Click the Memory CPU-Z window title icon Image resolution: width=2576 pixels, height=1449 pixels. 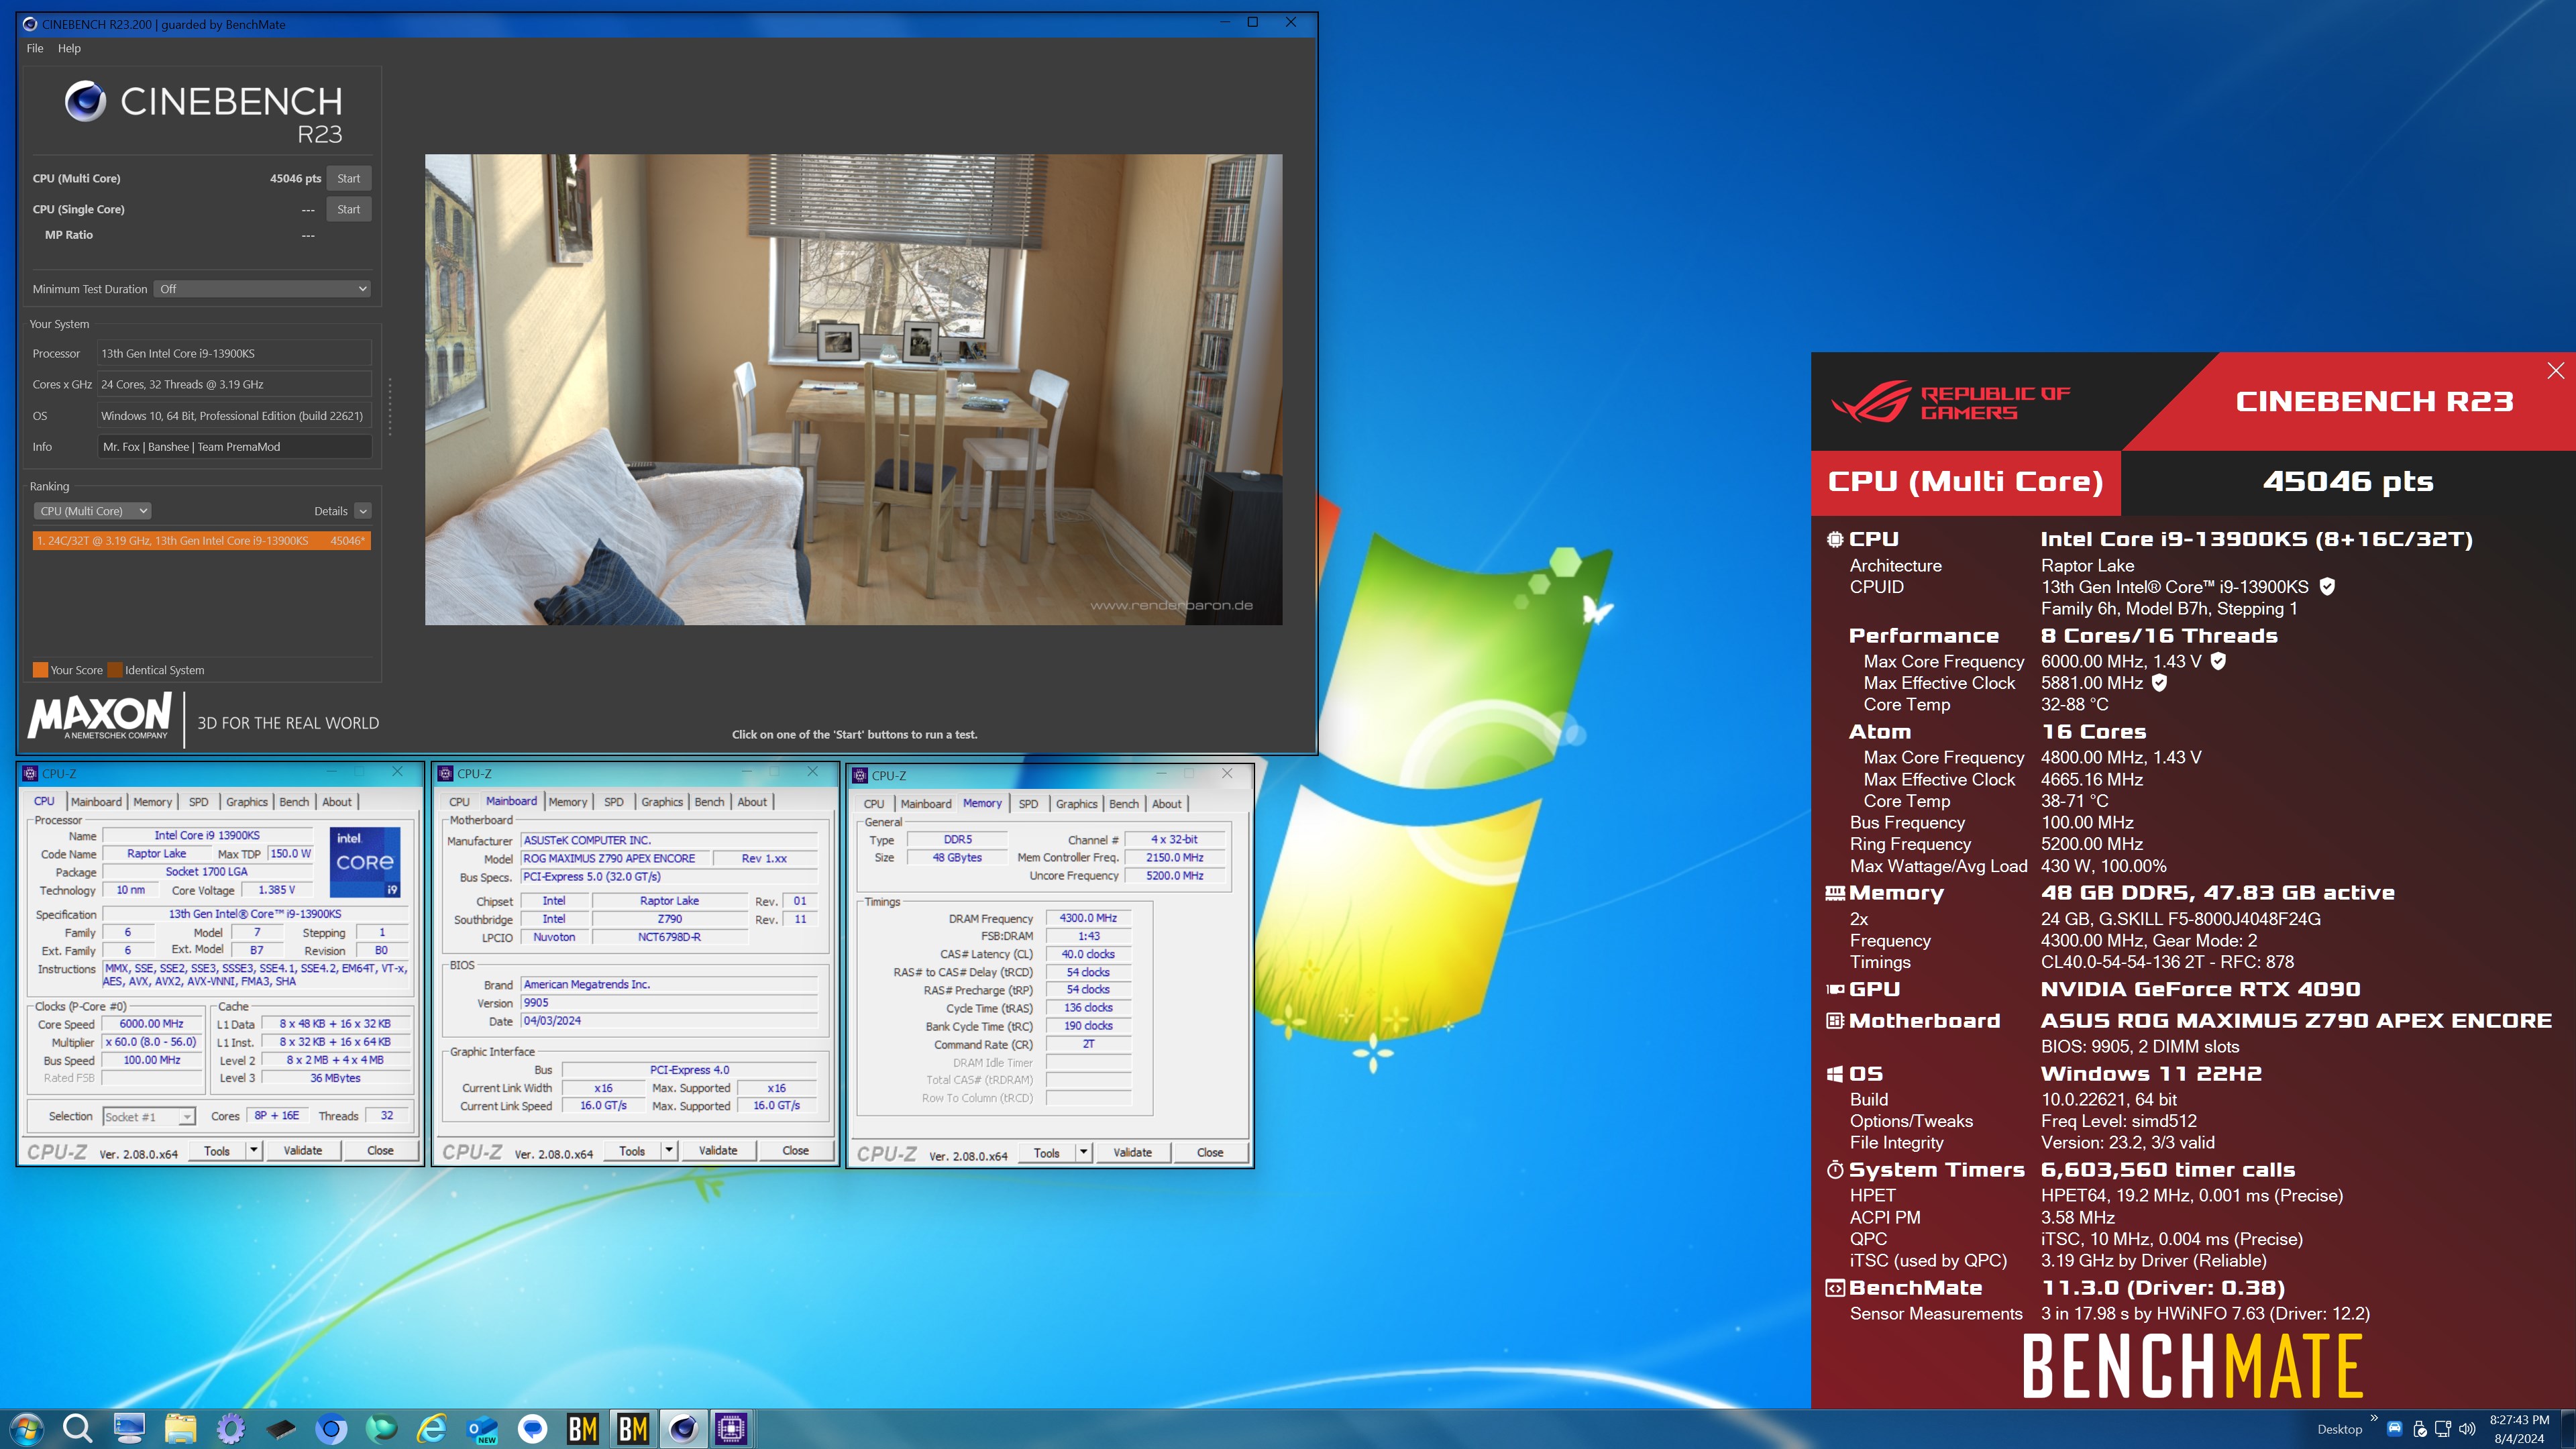point(860,775)
